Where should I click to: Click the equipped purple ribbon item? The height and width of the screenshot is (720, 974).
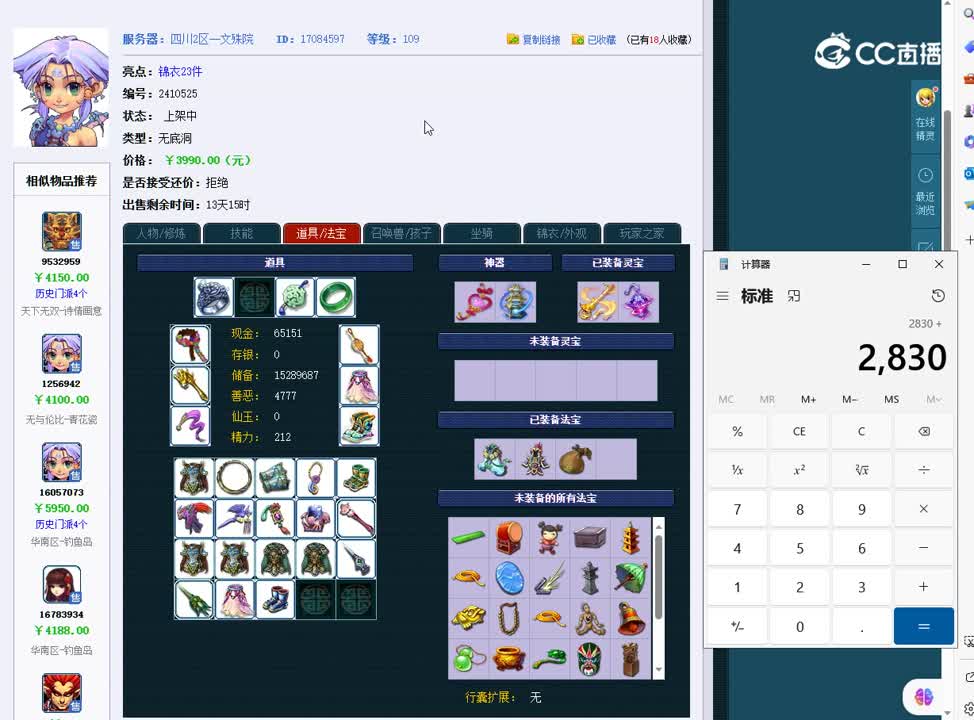(190, 426)
